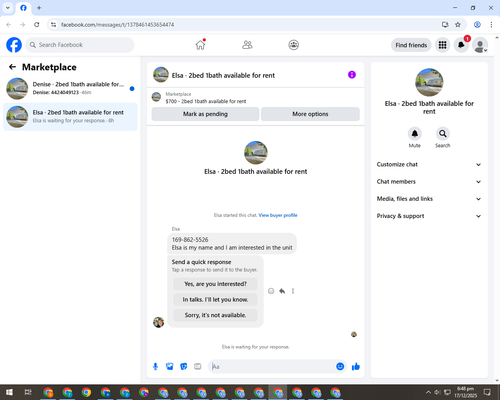
Task: Open the Denise conversation in the list
Action: click(70, 89)
